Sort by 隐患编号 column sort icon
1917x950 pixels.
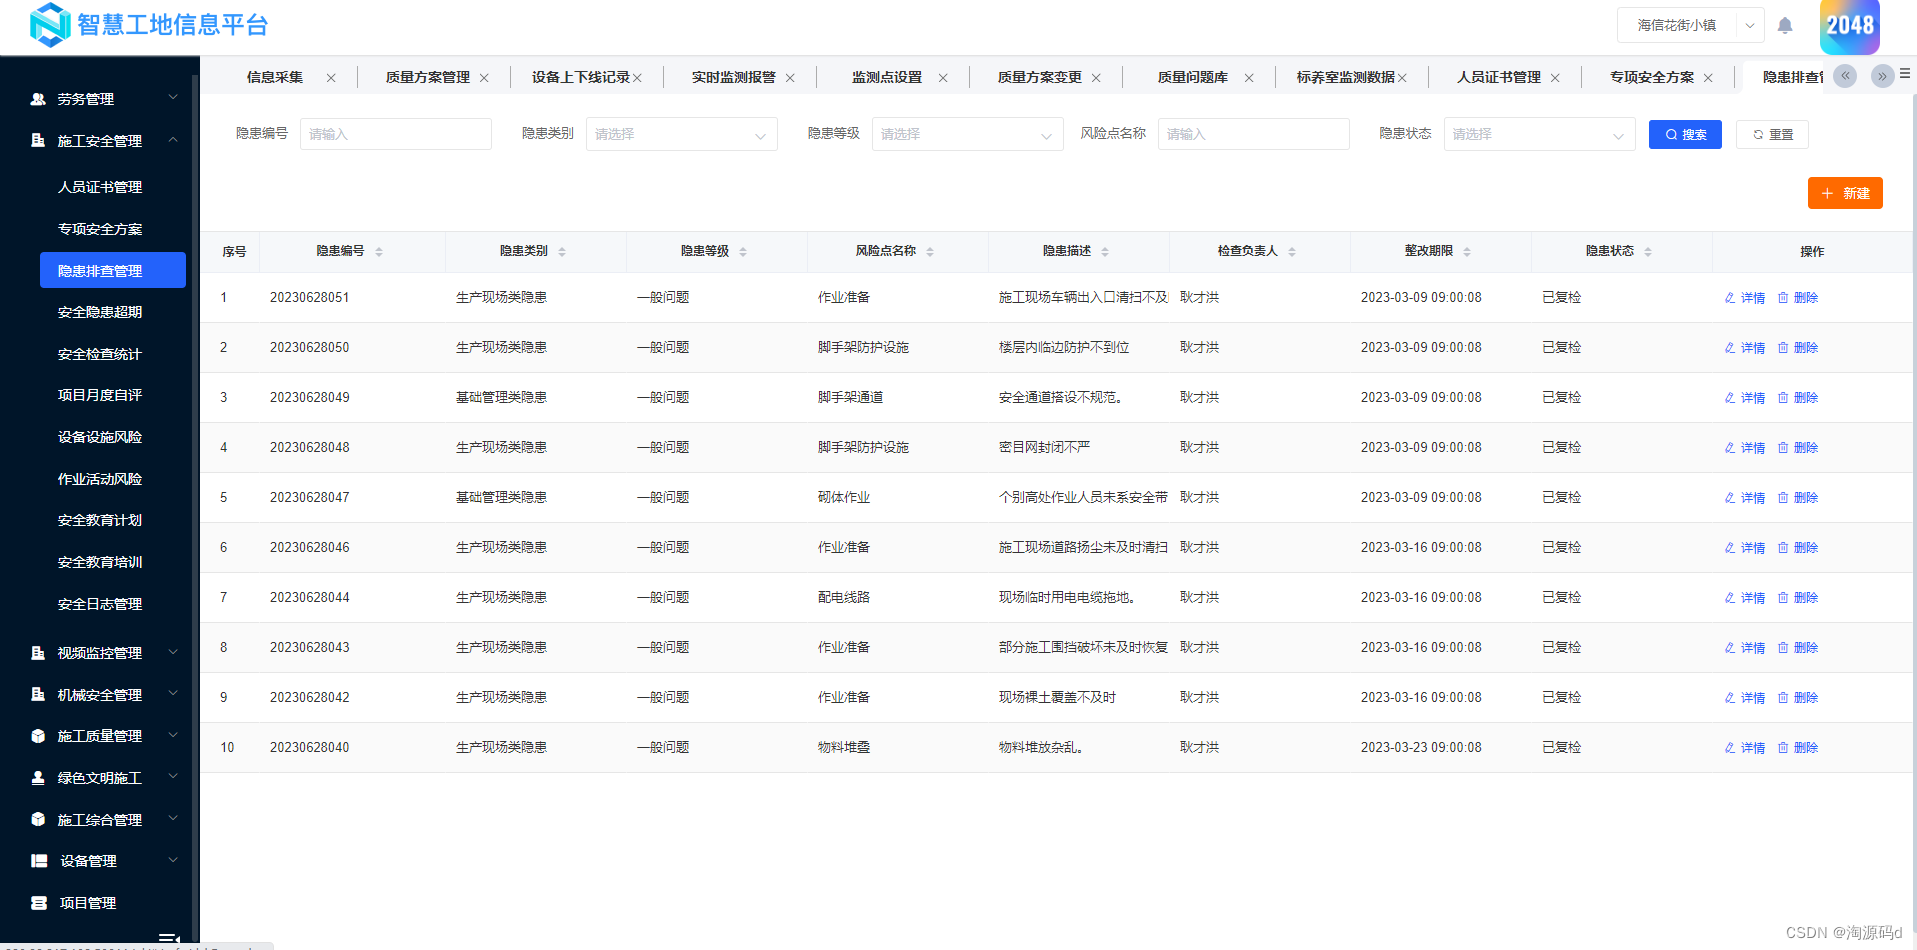(379, 252)
